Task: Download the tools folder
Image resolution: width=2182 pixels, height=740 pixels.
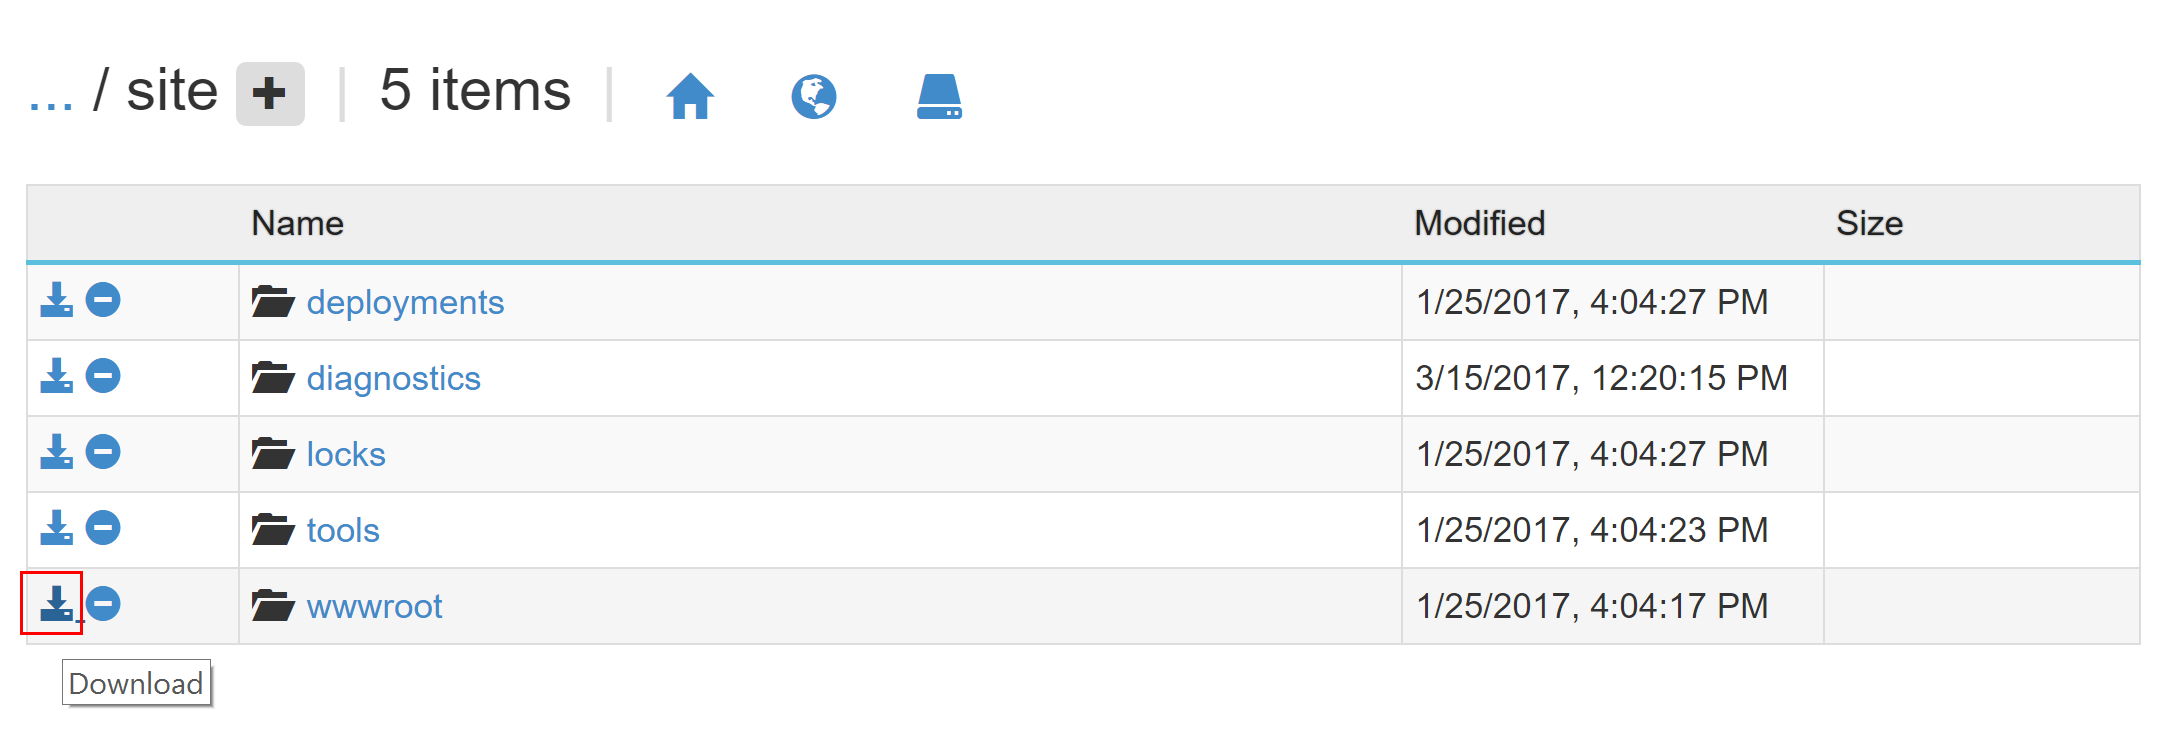Action: tap(56, 528)
